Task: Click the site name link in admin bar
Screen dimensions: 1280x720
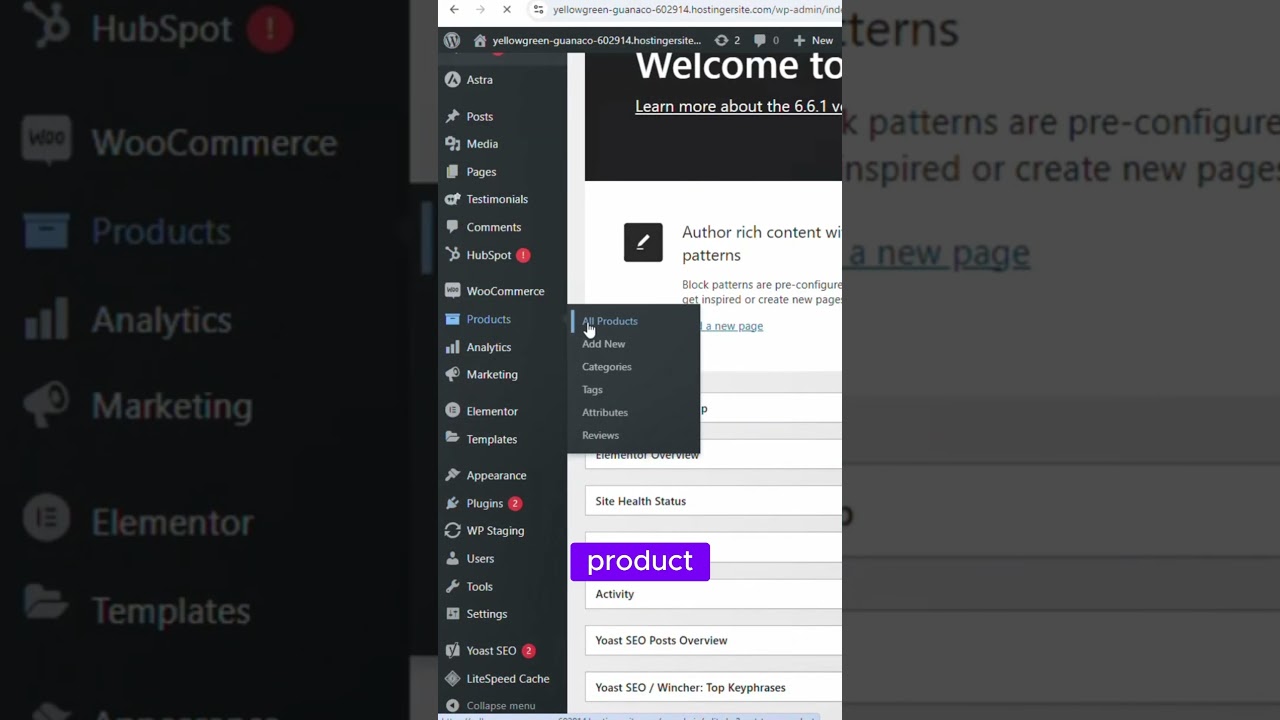Action: 596,40
